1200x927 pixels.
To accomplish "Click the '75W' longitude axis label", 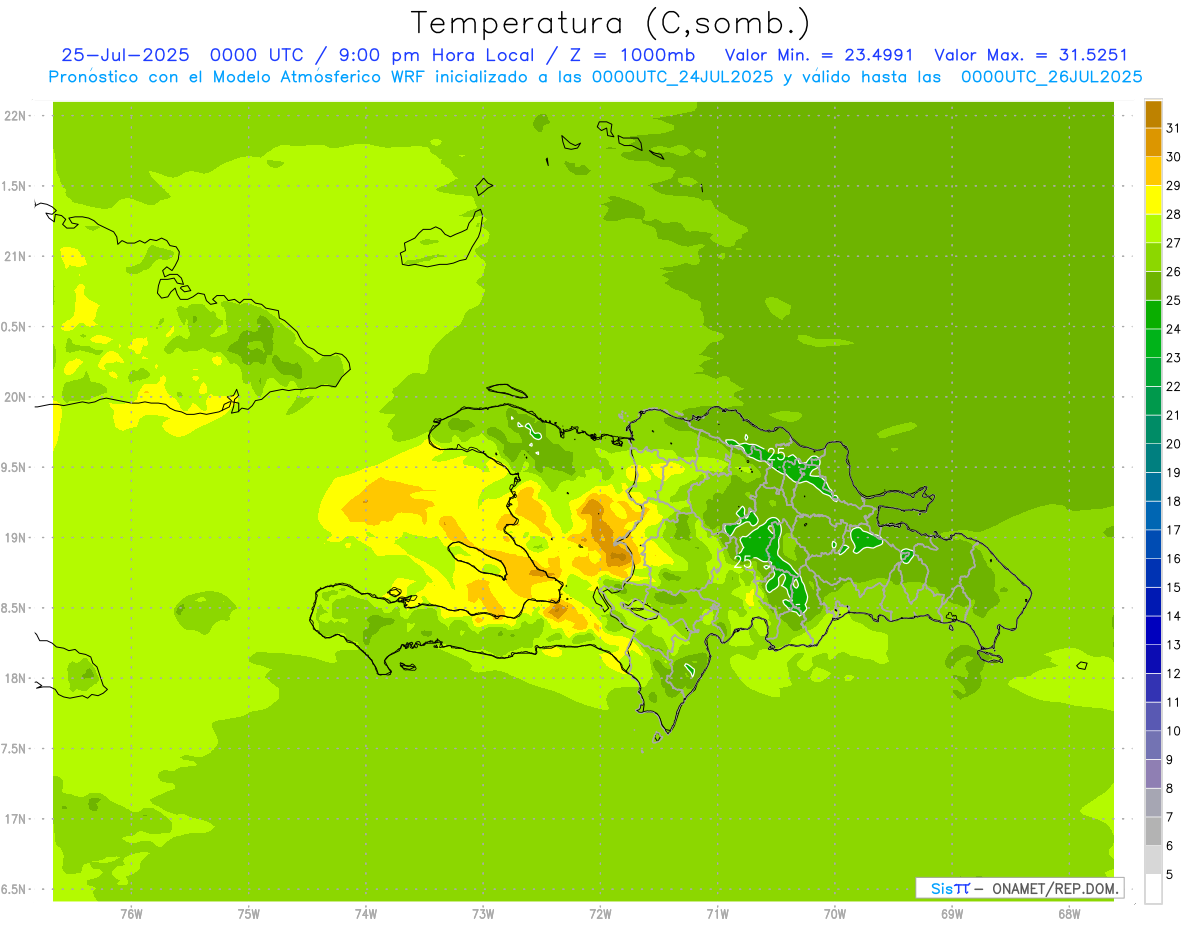I will tap(249, 914).
